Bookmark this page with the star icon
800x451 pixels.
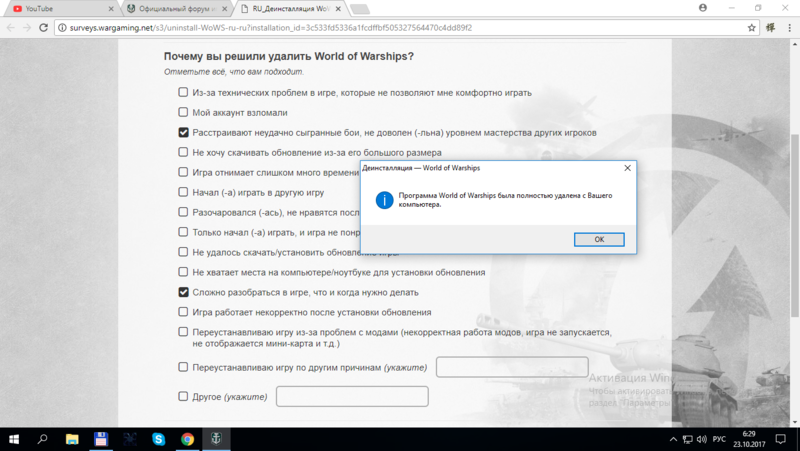coord(751,28)
